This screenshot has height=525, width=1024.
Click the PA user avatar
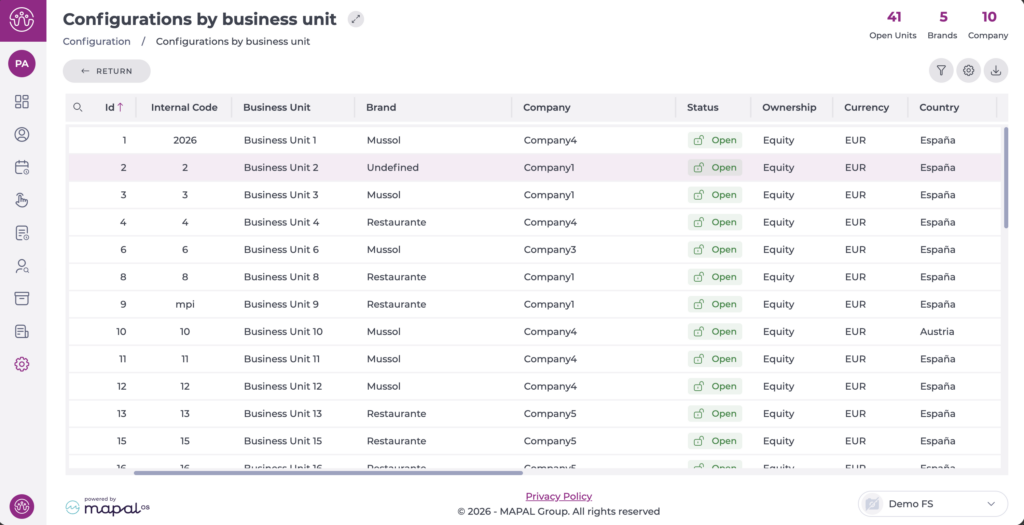(x=22, y=64)
